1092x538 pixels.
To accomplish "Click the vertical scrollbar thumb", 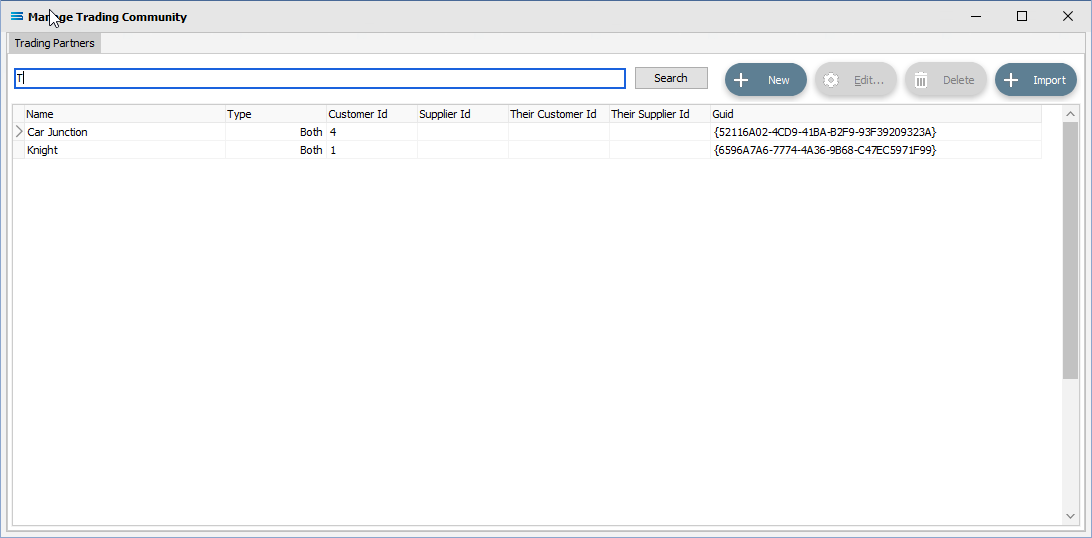I will click(x=1070, y=251).
